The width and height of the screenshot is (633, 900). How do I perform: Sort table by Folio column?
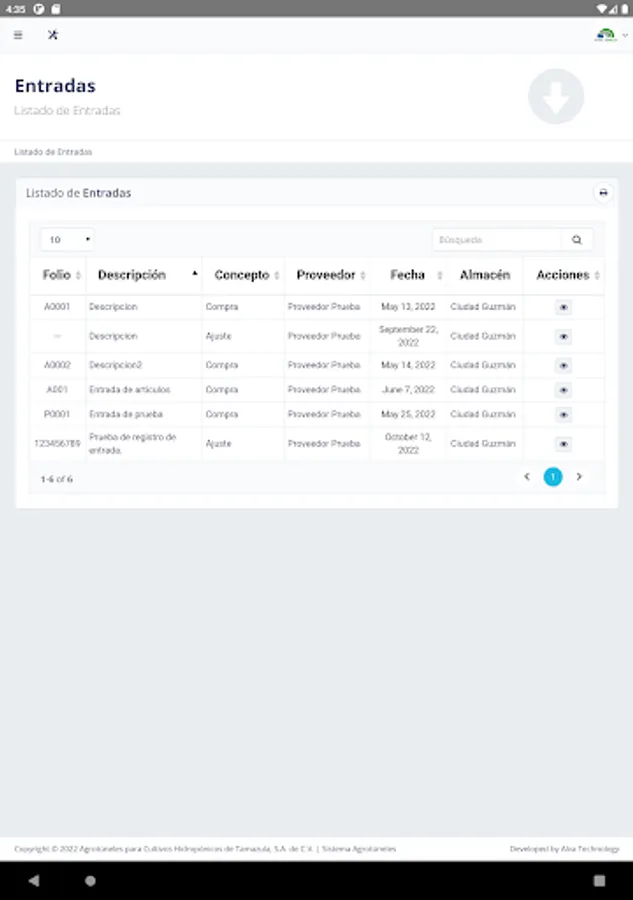62,275
